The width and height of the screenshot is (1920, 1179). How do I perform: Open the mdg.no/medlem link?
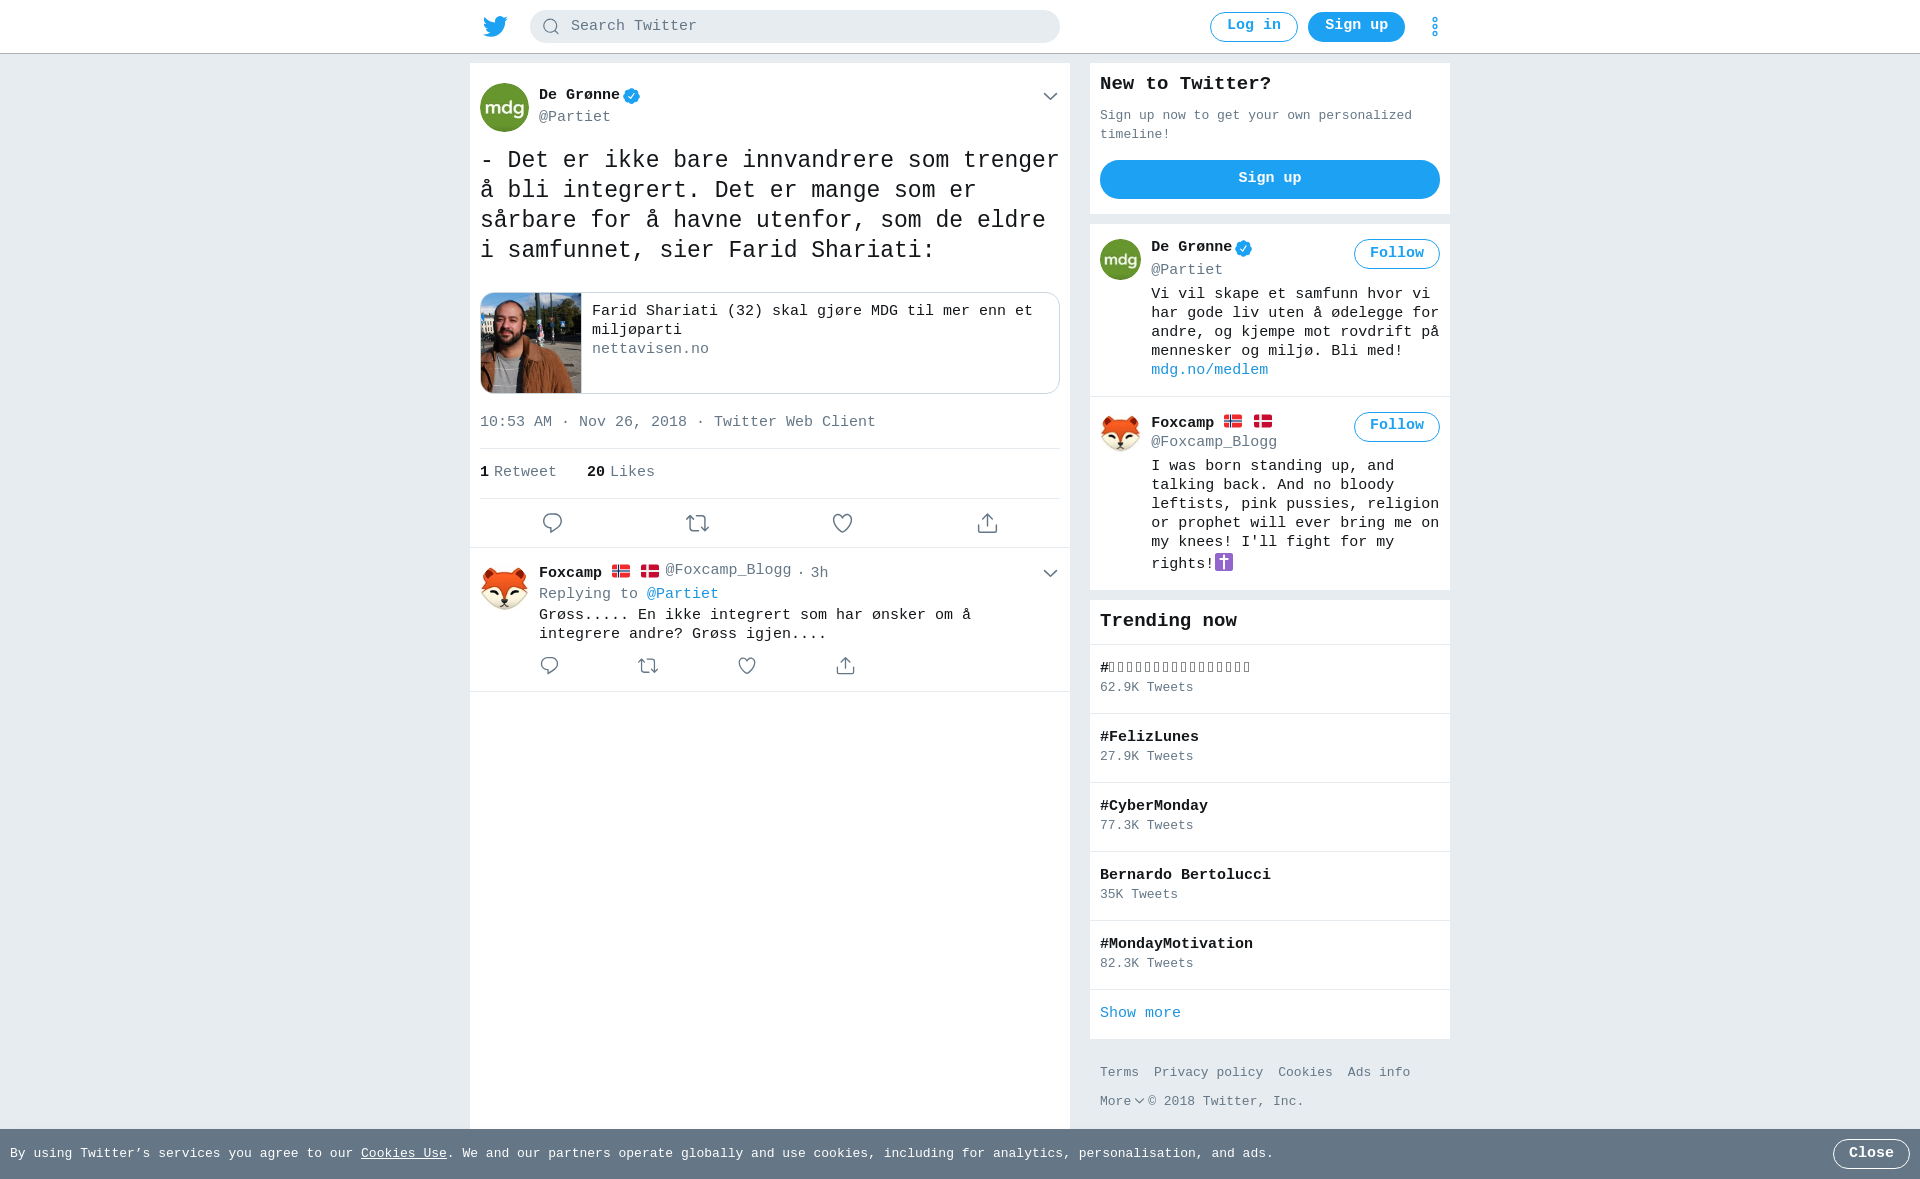click(x=1209, y=370)
